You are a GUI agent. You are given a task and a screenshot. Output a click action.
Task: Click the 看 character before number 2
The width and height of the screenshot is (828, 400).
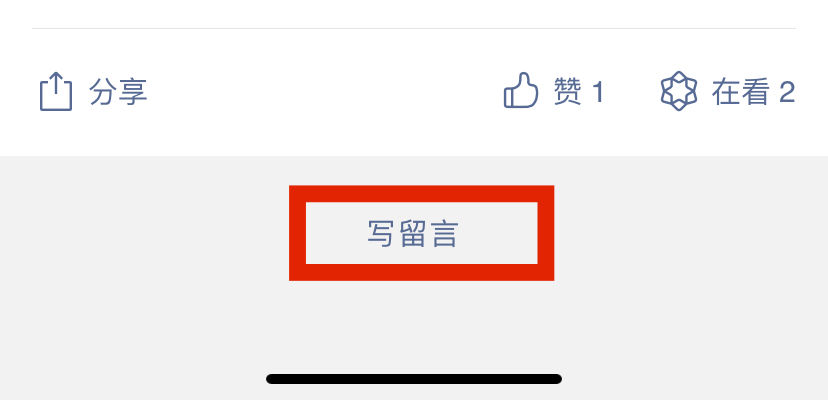pyautogui.click(x=755, y=92)
